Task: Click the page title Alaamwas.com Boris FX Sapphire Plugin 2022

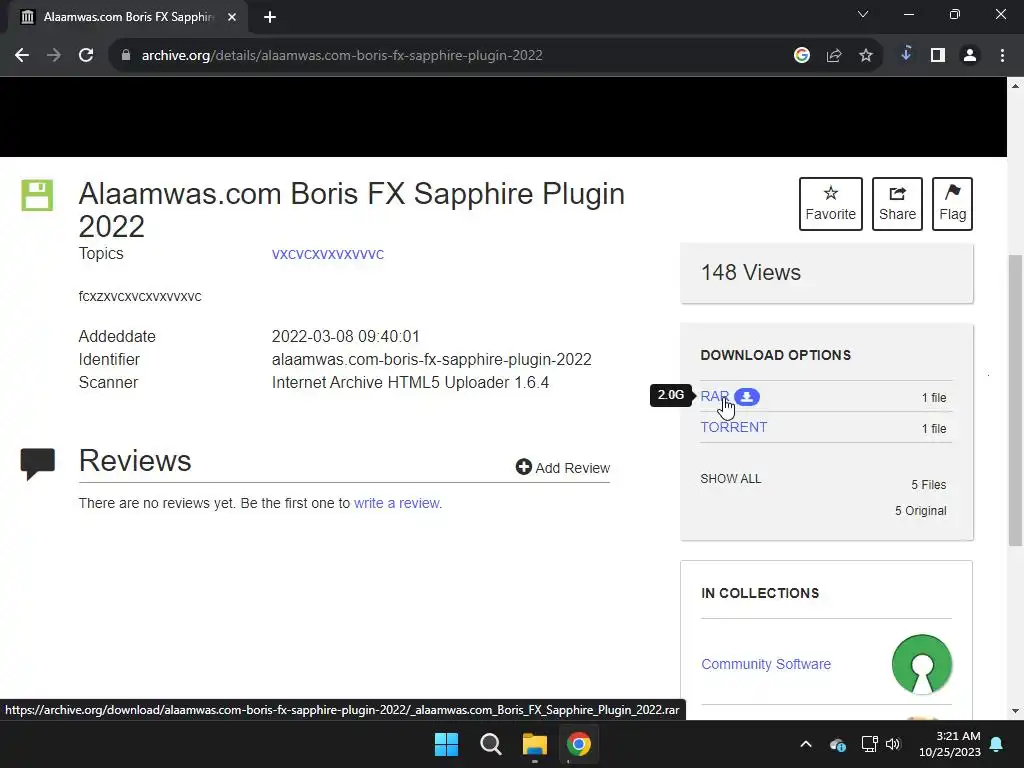Action: (351, 210)
